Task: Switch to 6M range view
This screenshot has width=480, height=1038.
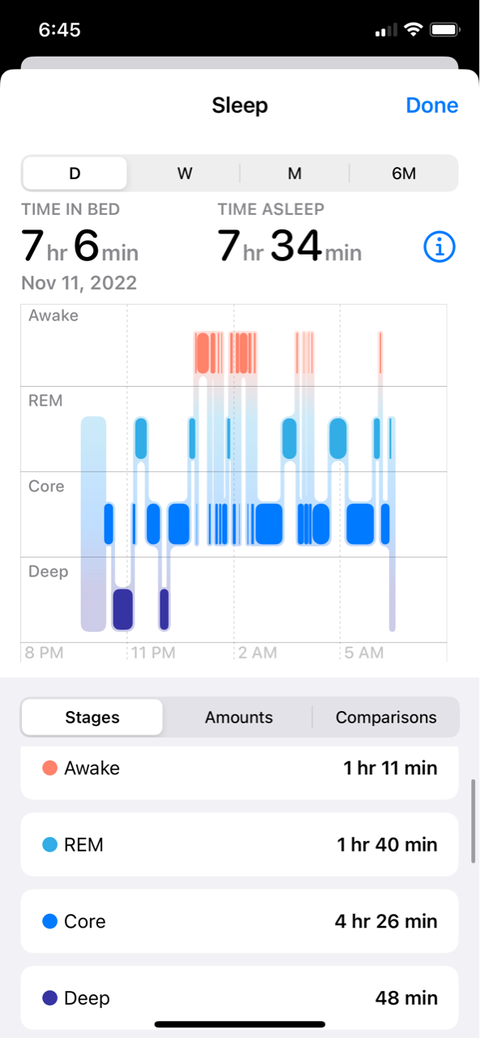Action: (404, 173)
